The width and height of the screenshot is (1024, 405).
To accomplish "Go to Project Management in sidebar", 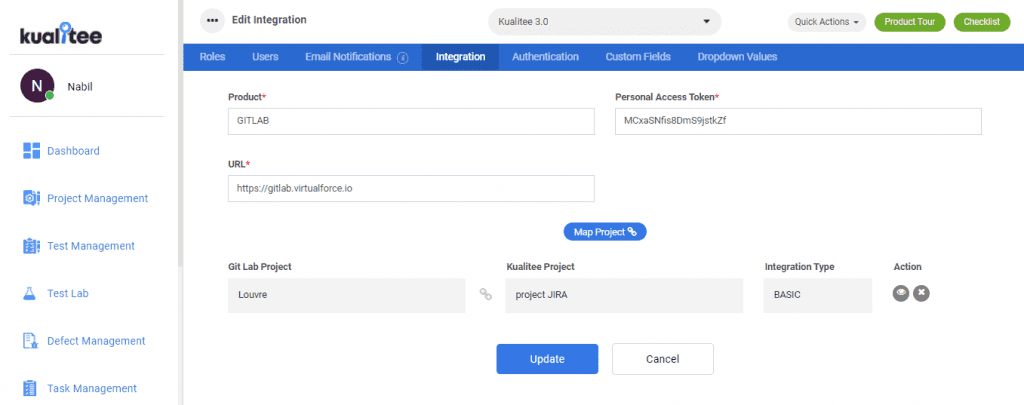I will tap(97, 198).
